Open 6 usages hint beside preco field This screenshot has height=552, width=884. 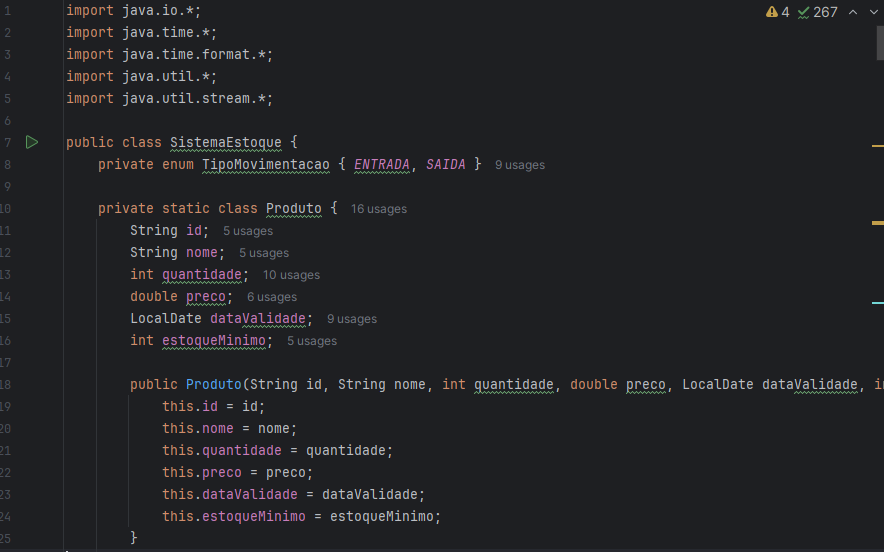tap(272, 297)
